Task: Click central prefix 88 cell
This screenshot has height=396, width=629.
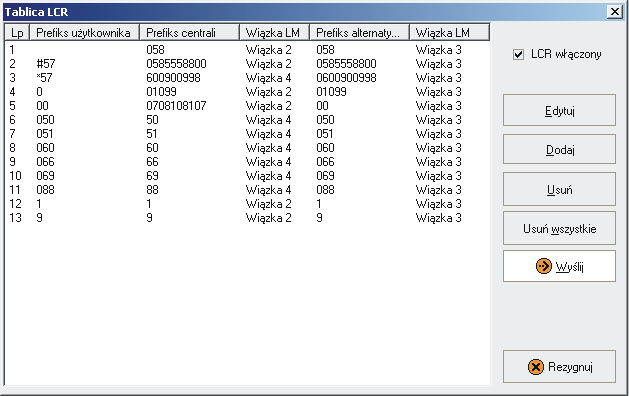Action: [x=152, y=190]
